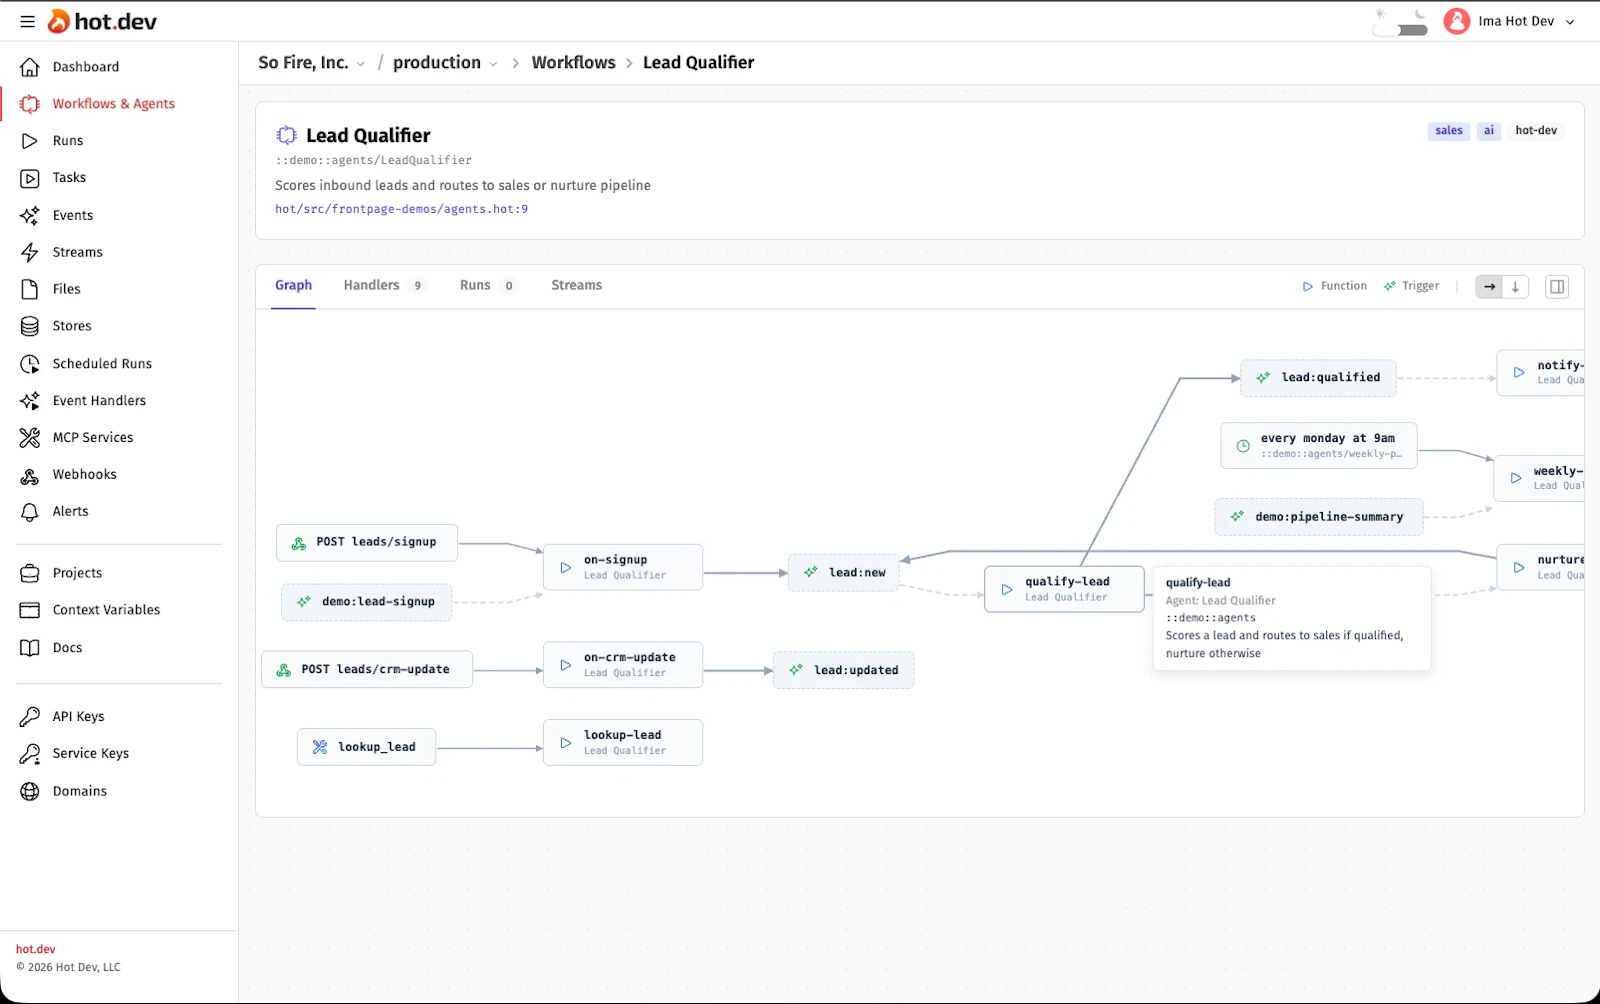Image resolution: width=1600 pixels, height=1004 pixels.
Task: Click the tools icon on lookup_lead node
Action: click(x=320, y=747)
